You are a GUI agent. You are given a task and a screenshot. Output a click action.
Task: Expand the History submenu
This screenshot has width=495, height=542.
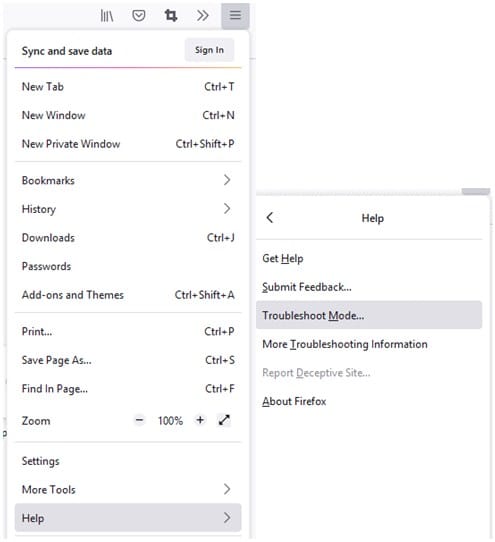click(x=128, y=209)
